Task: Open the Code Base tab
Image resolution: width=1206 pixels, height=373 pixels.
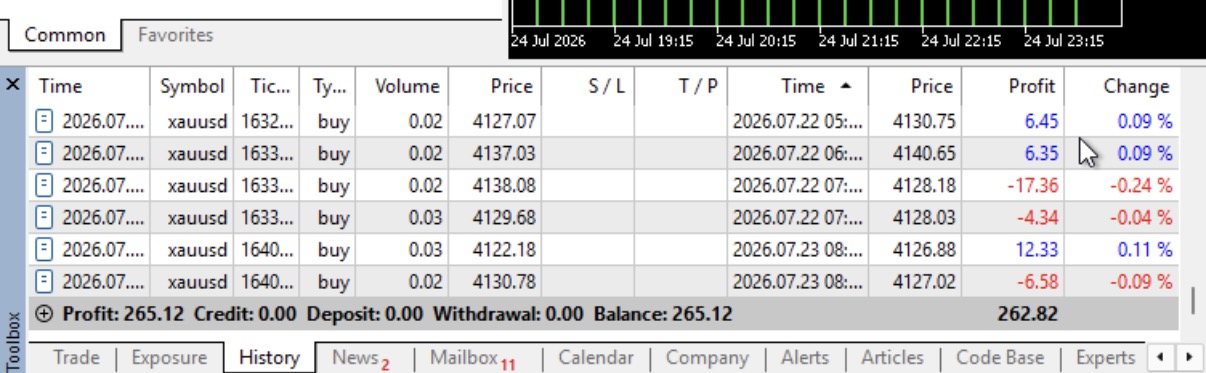Action: coord(1000,357)
